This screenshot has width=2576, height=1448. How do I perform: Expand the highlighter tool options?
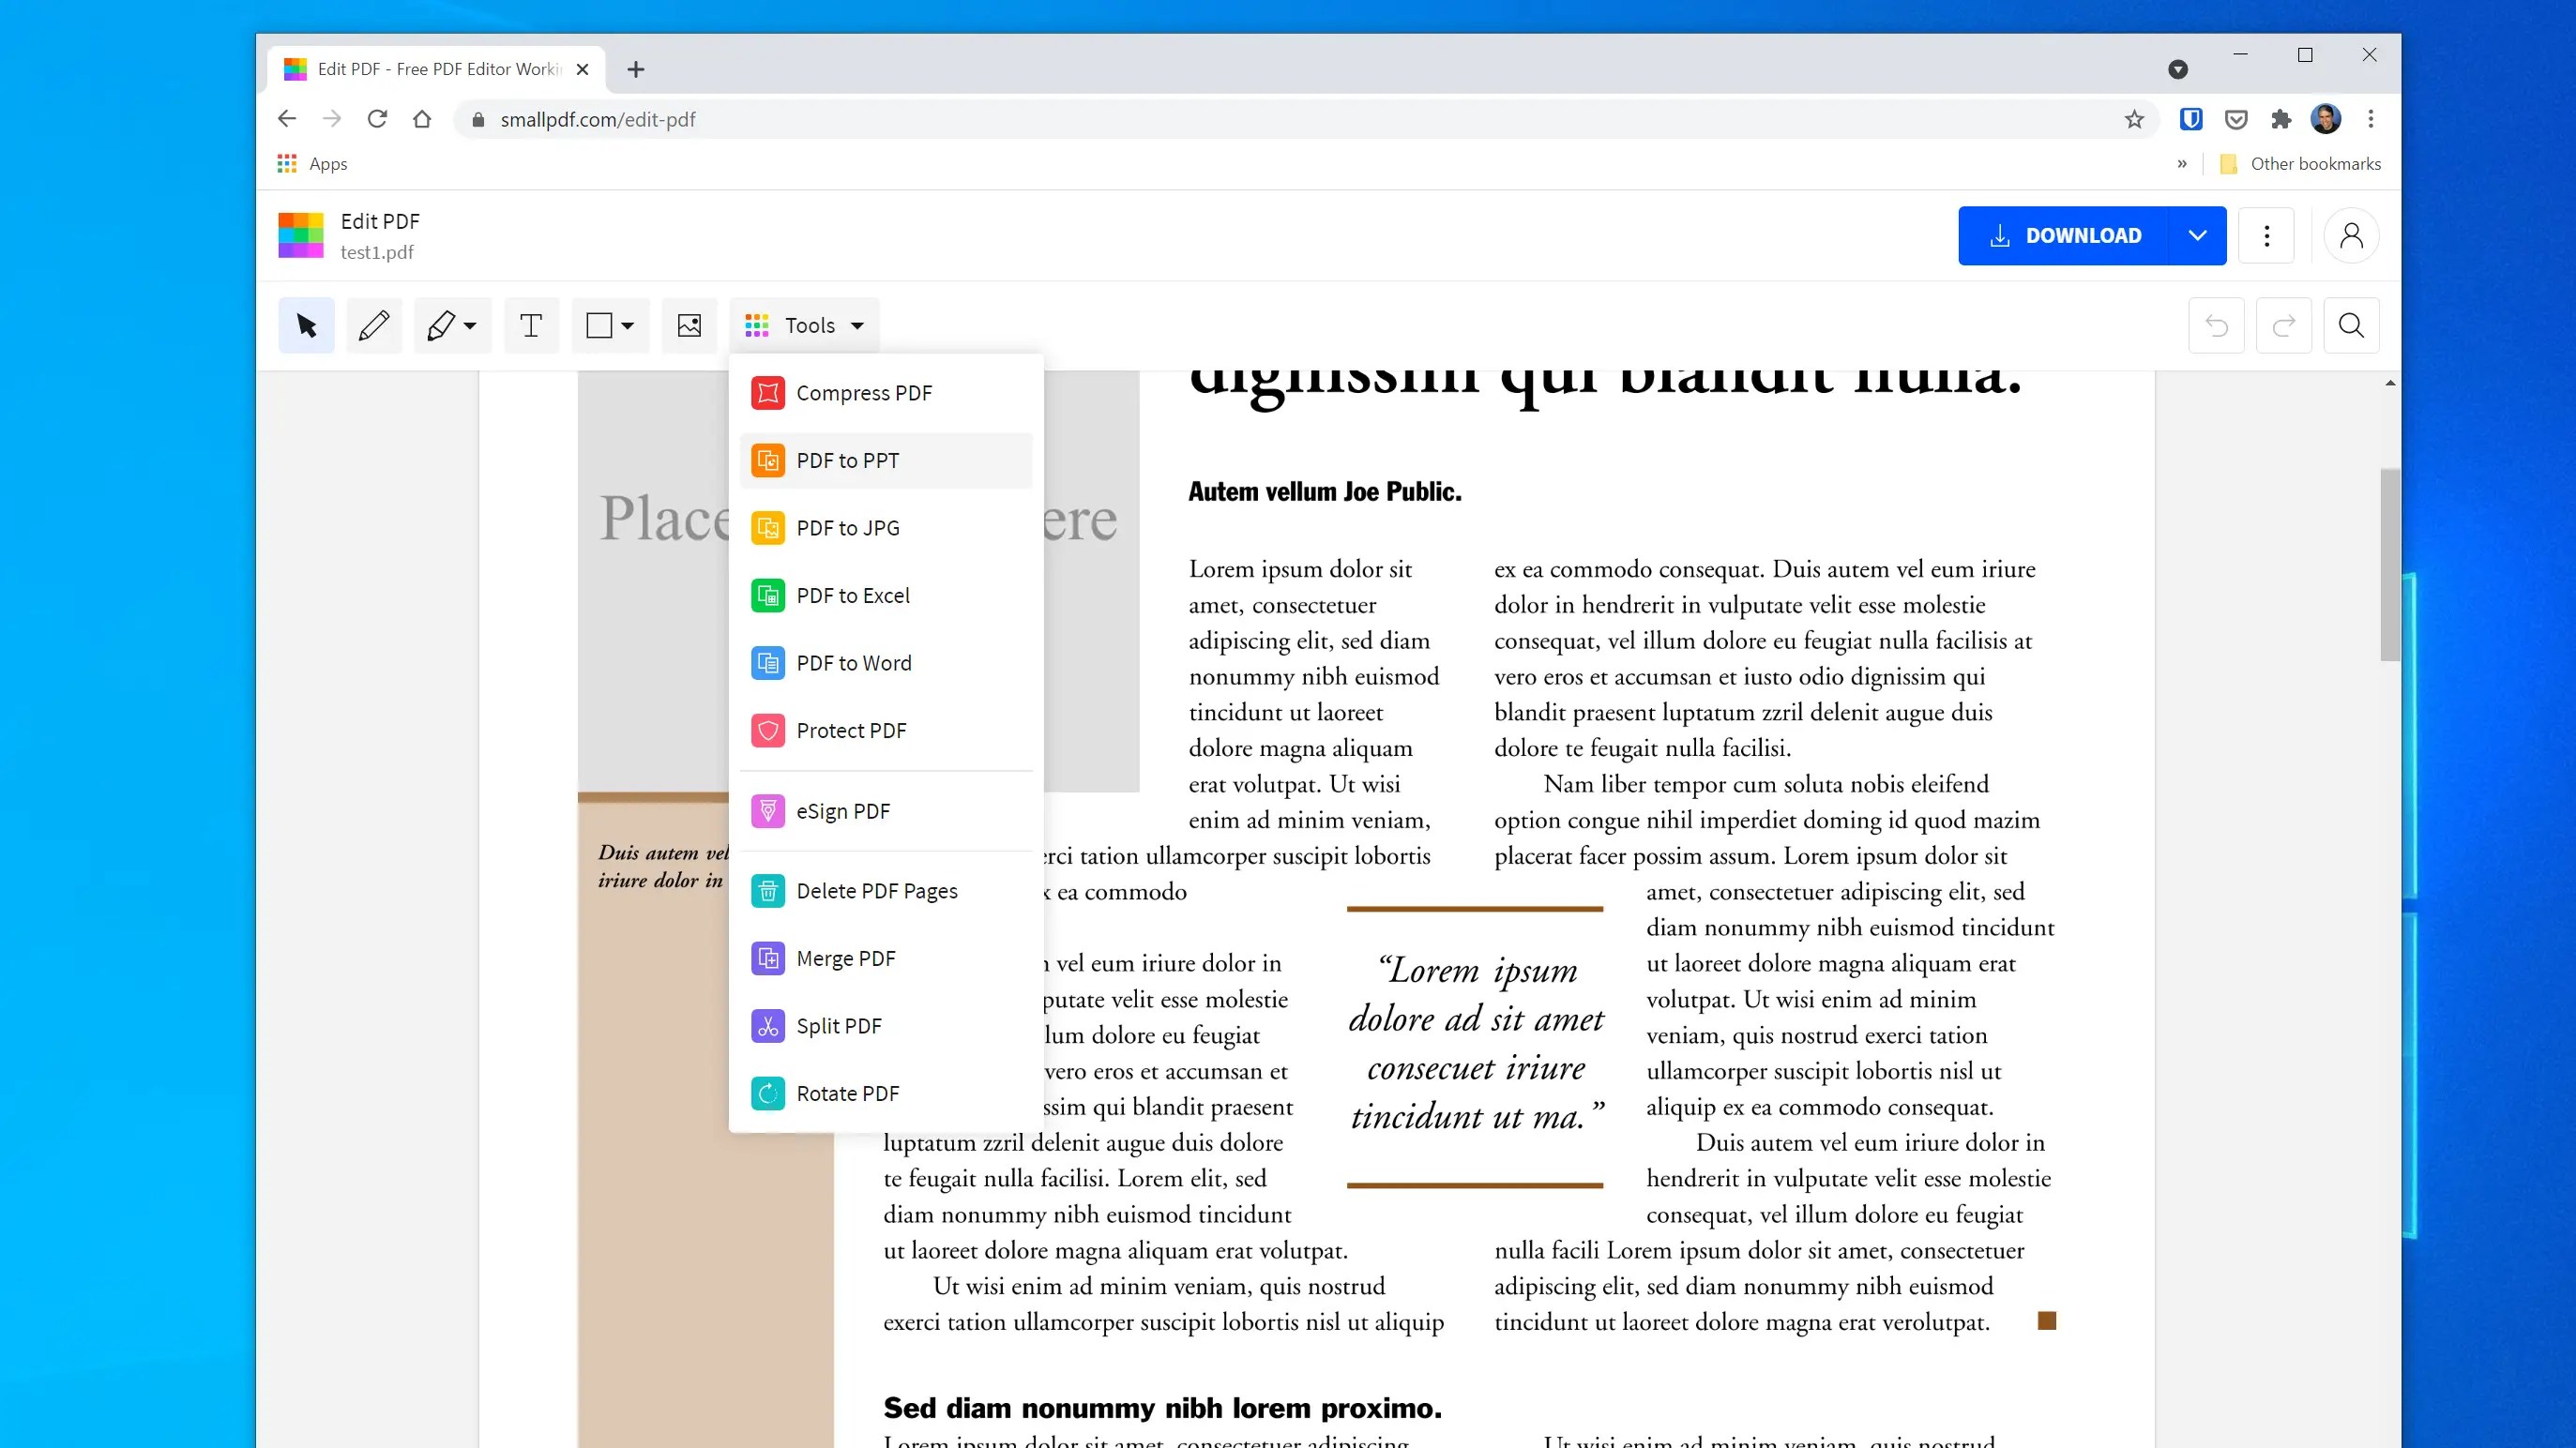point(470,325)
